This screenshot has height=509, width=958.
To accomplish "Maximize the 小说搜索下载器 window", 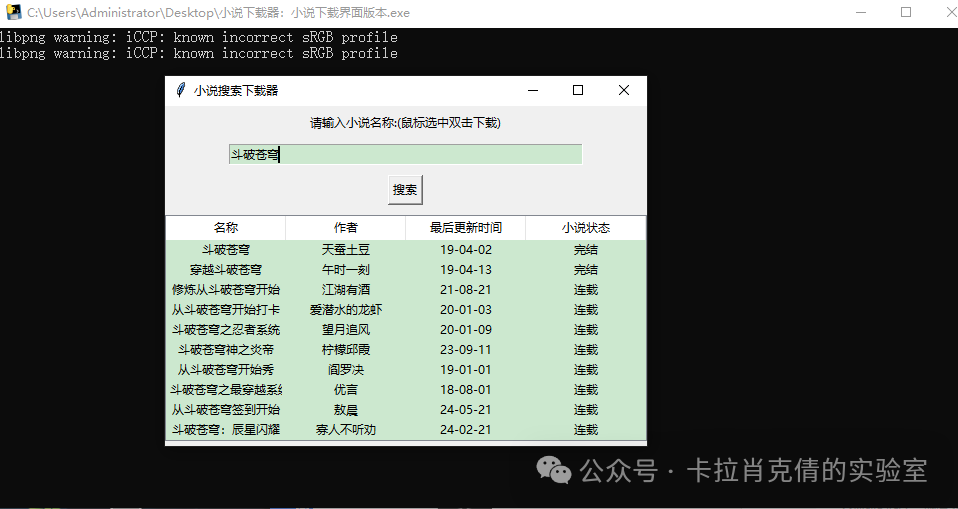I will tap(578, 90).
